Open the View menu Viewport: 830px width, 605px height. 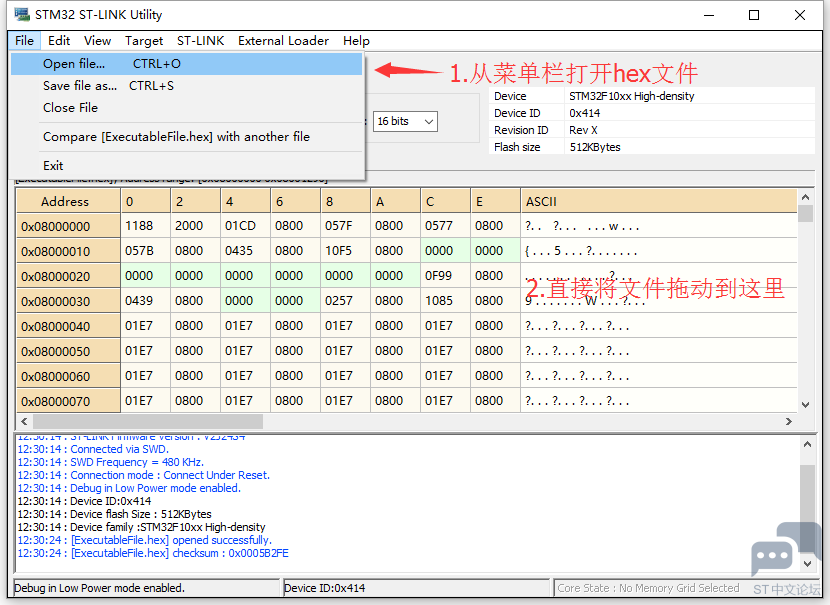coord(97,41)
